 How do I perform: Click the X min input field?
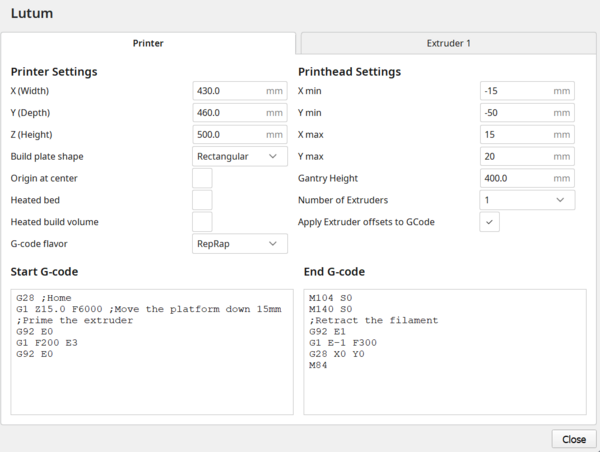527,91
